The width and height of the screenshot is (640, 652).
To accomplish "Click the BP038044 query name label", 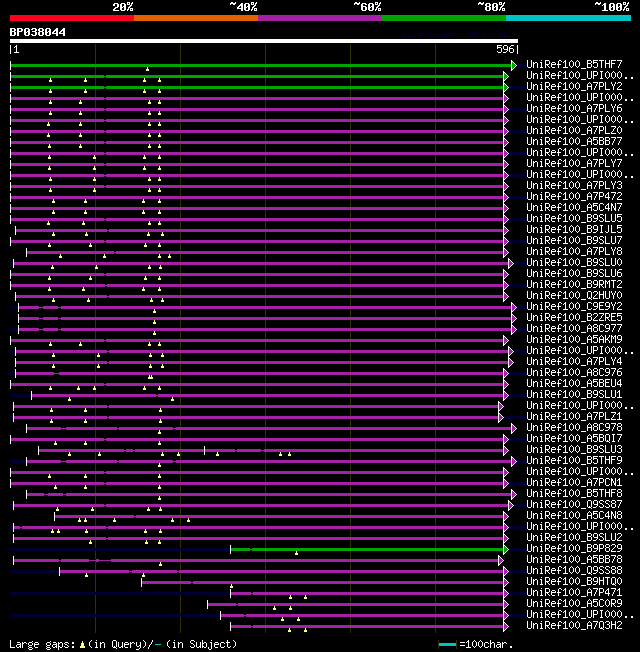I will pyautogui.click(x=37, y=32).
